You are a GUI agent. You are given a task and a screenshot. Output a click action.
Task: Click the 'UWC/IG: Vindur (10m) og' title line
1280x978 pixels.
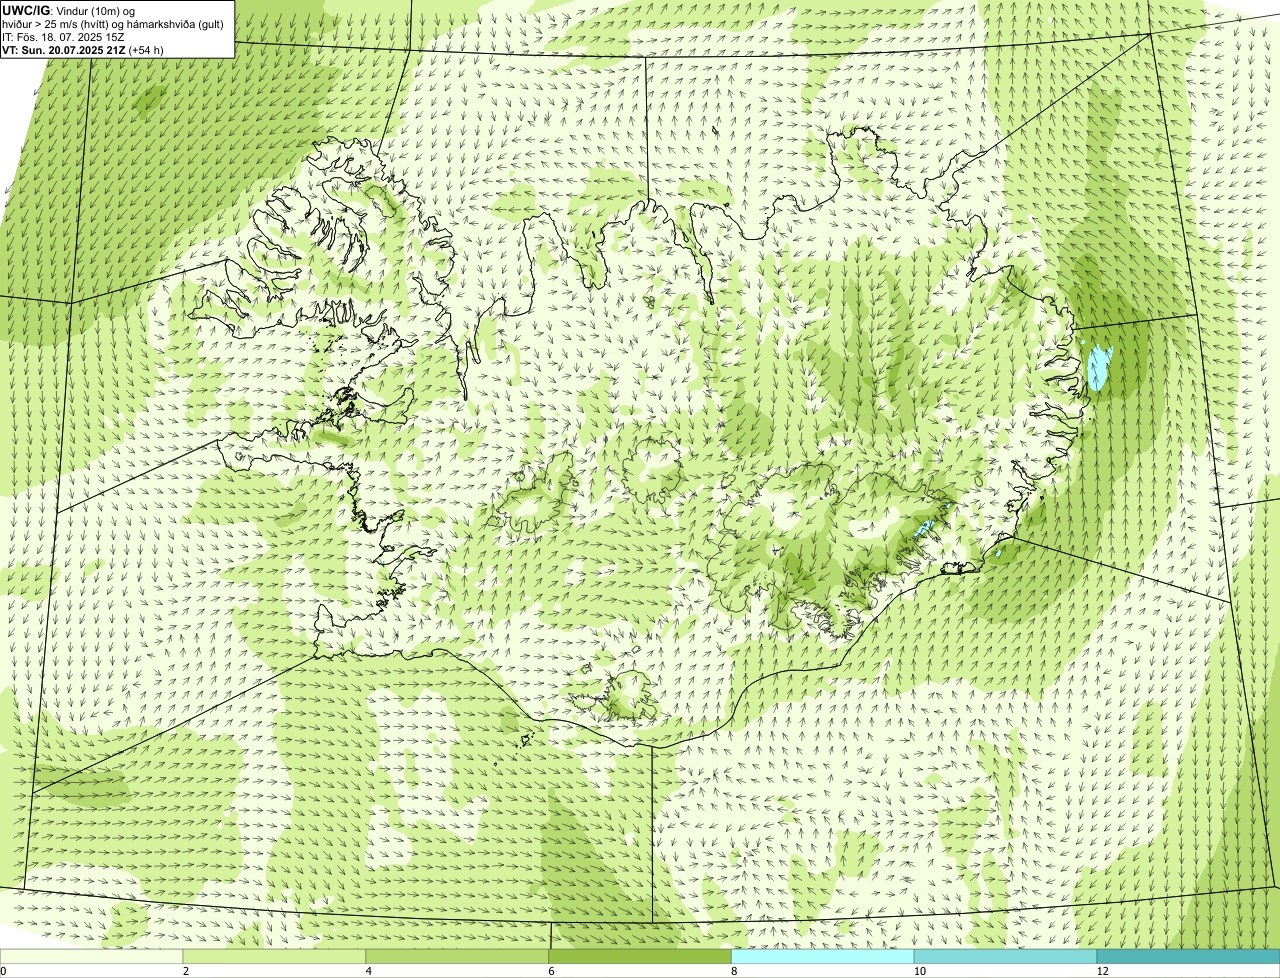(x=69, y=10)
